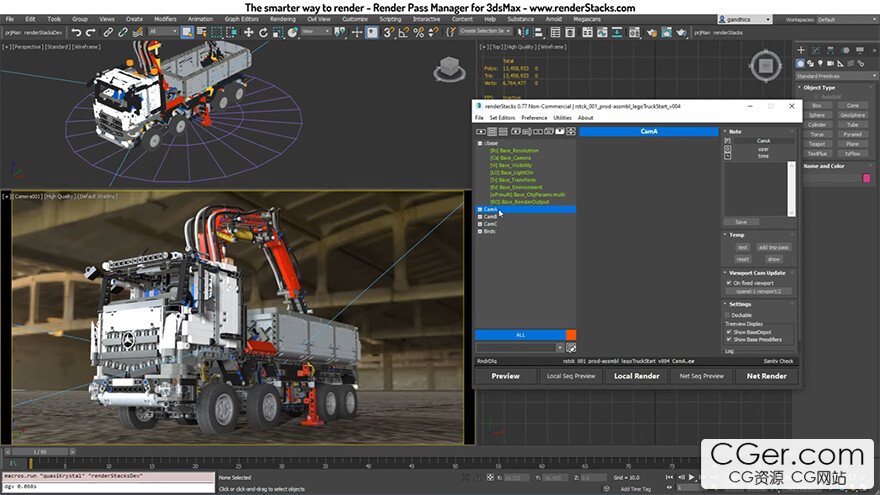
Task: Click the Preview button
Action: click(x=506, y=376)
